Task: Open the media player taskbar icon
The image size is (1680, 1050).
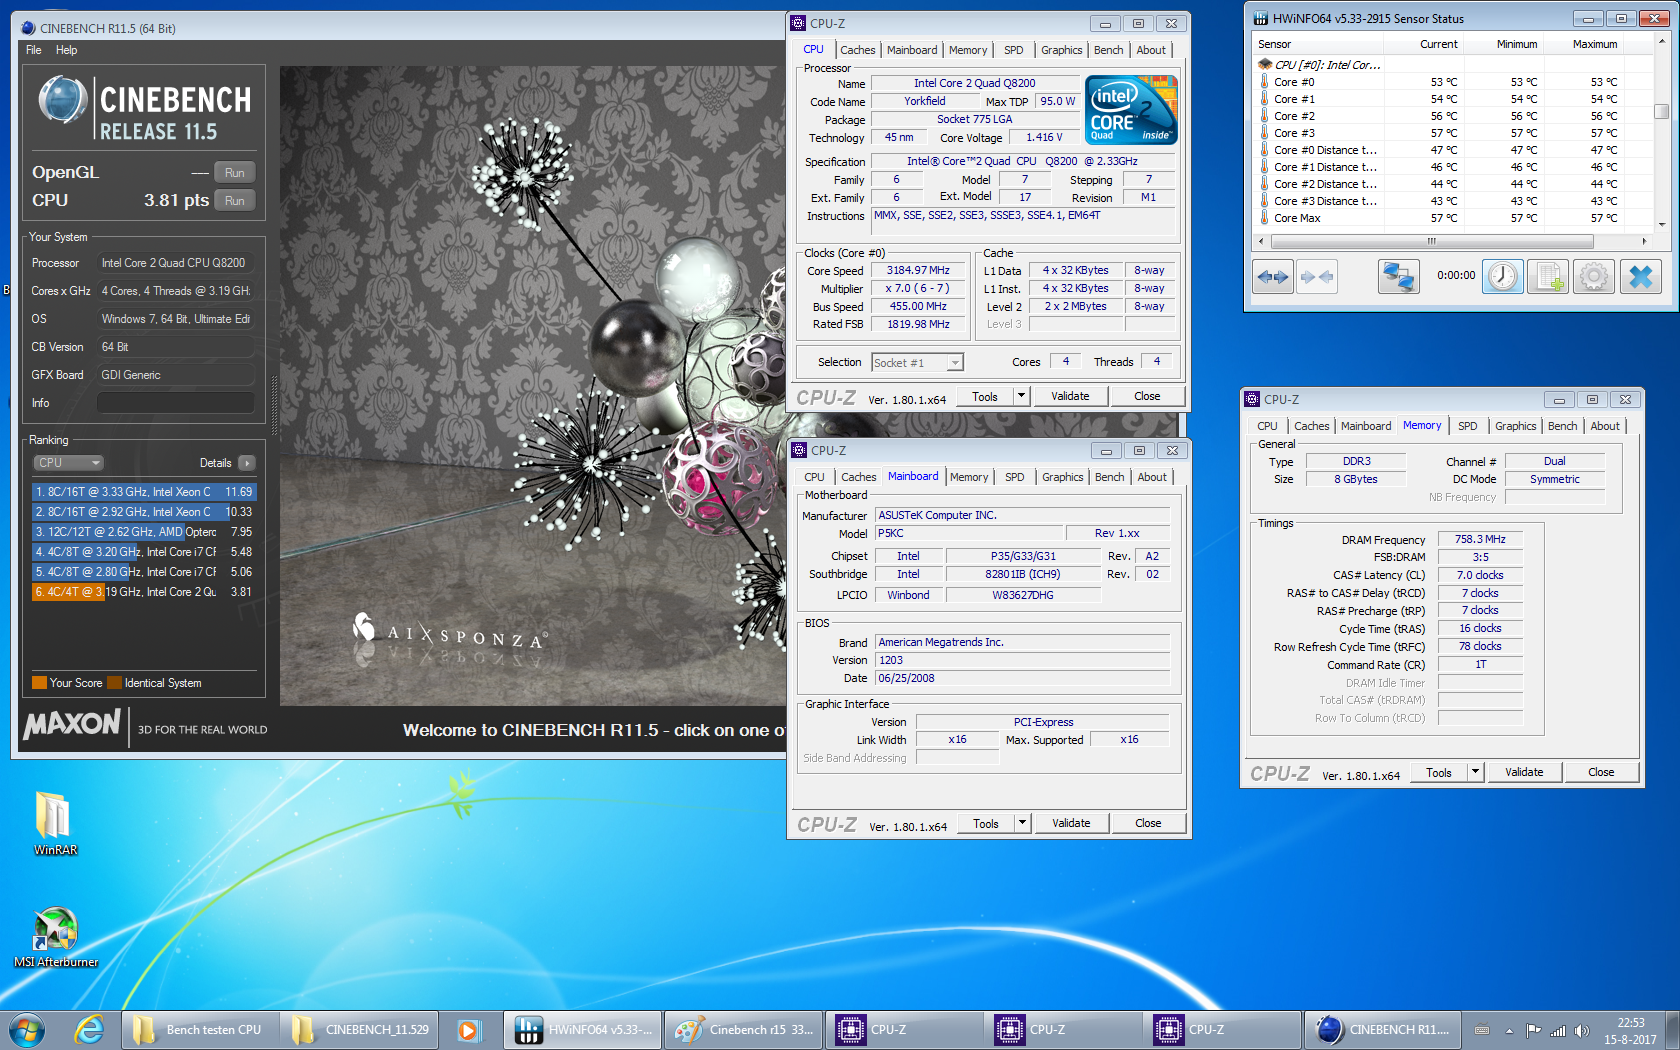Action: click(x=468, y=1030)
